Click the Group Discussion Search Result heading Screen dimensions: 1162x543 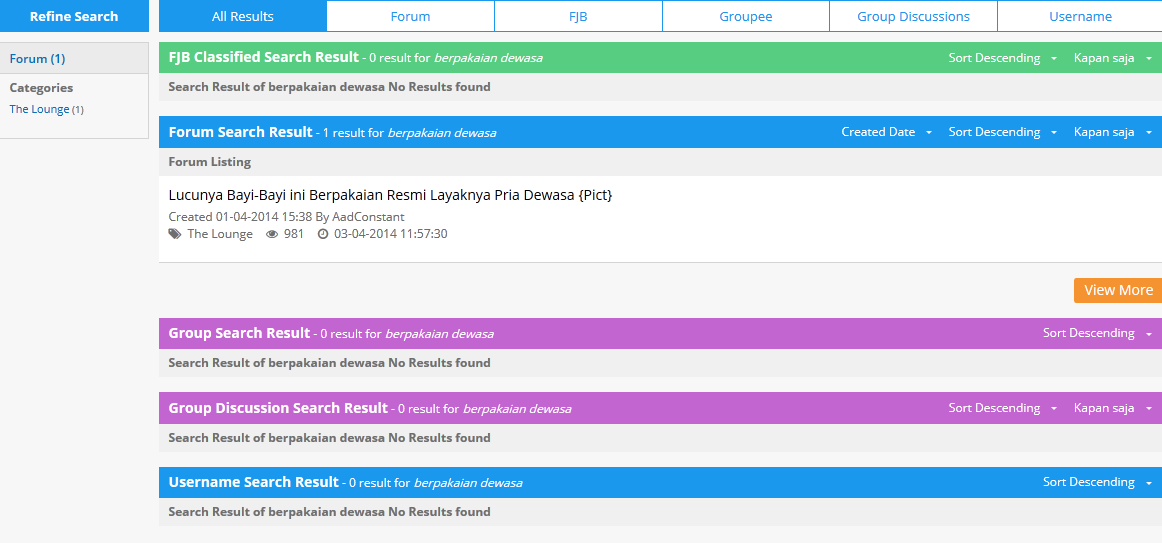click(279, 408)
